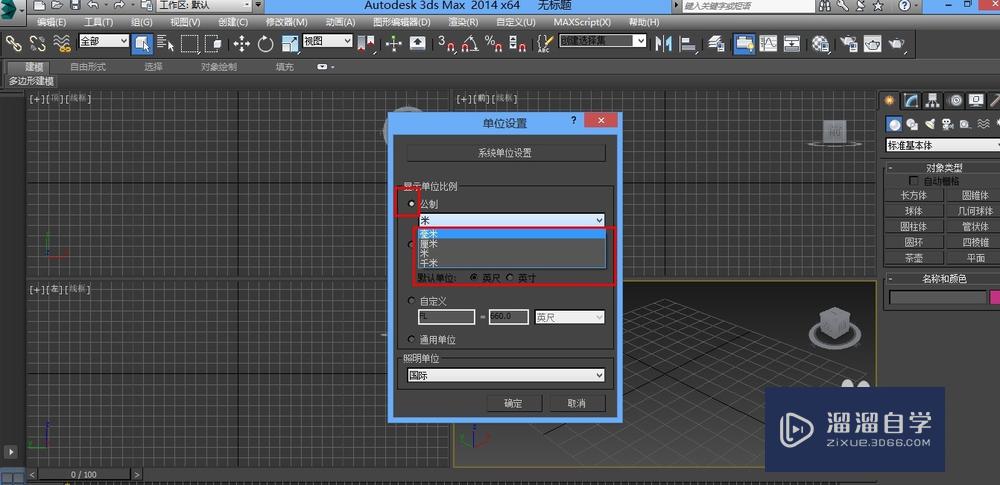
Task: Open the Material Editor icon
Action: [x=820, y=43]
